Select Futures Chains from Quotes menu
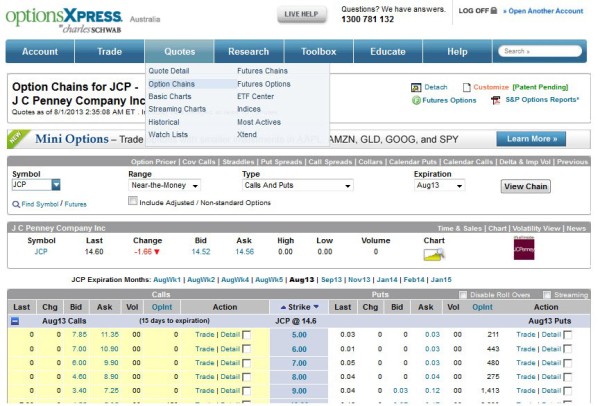 [x=262, y=71]
